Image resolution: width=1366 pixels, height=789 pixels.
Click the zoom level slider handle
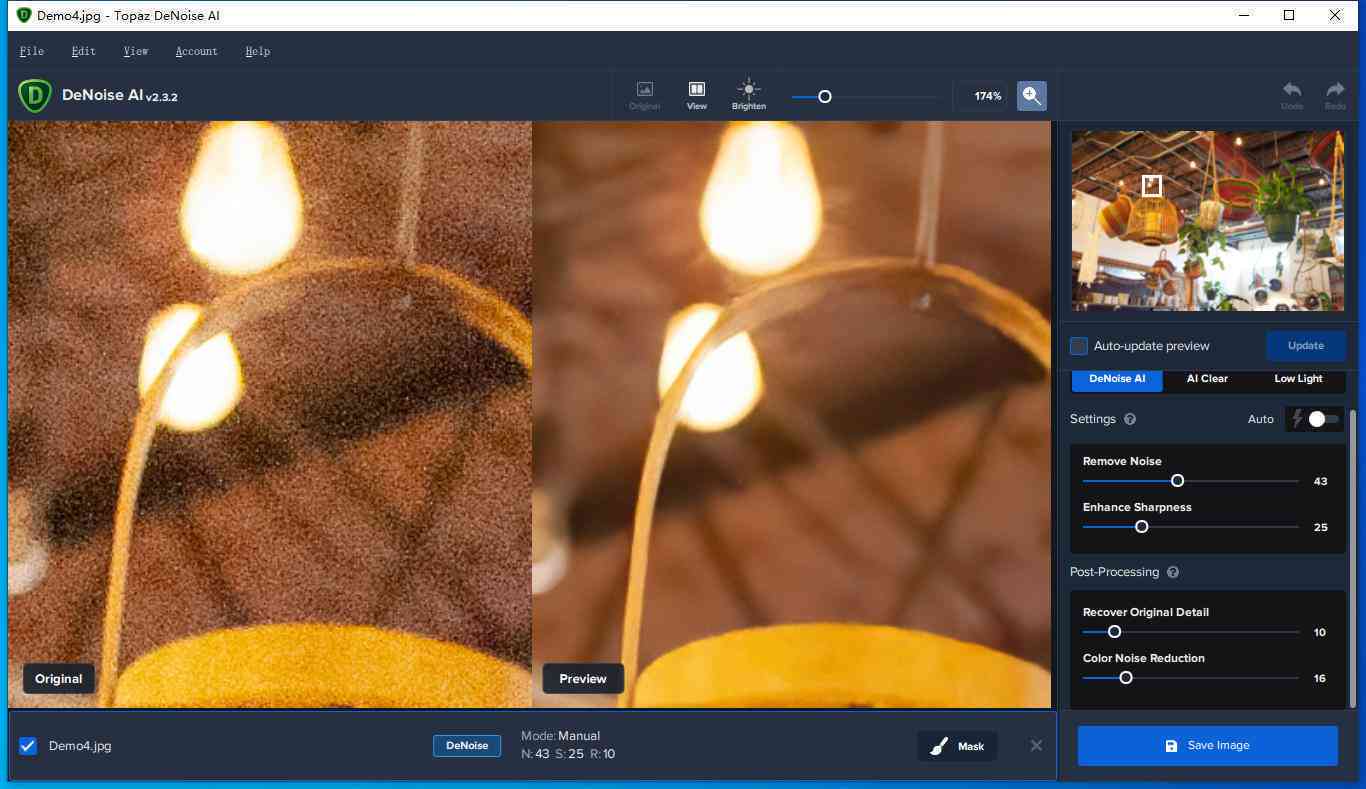[x=825, y=97]
